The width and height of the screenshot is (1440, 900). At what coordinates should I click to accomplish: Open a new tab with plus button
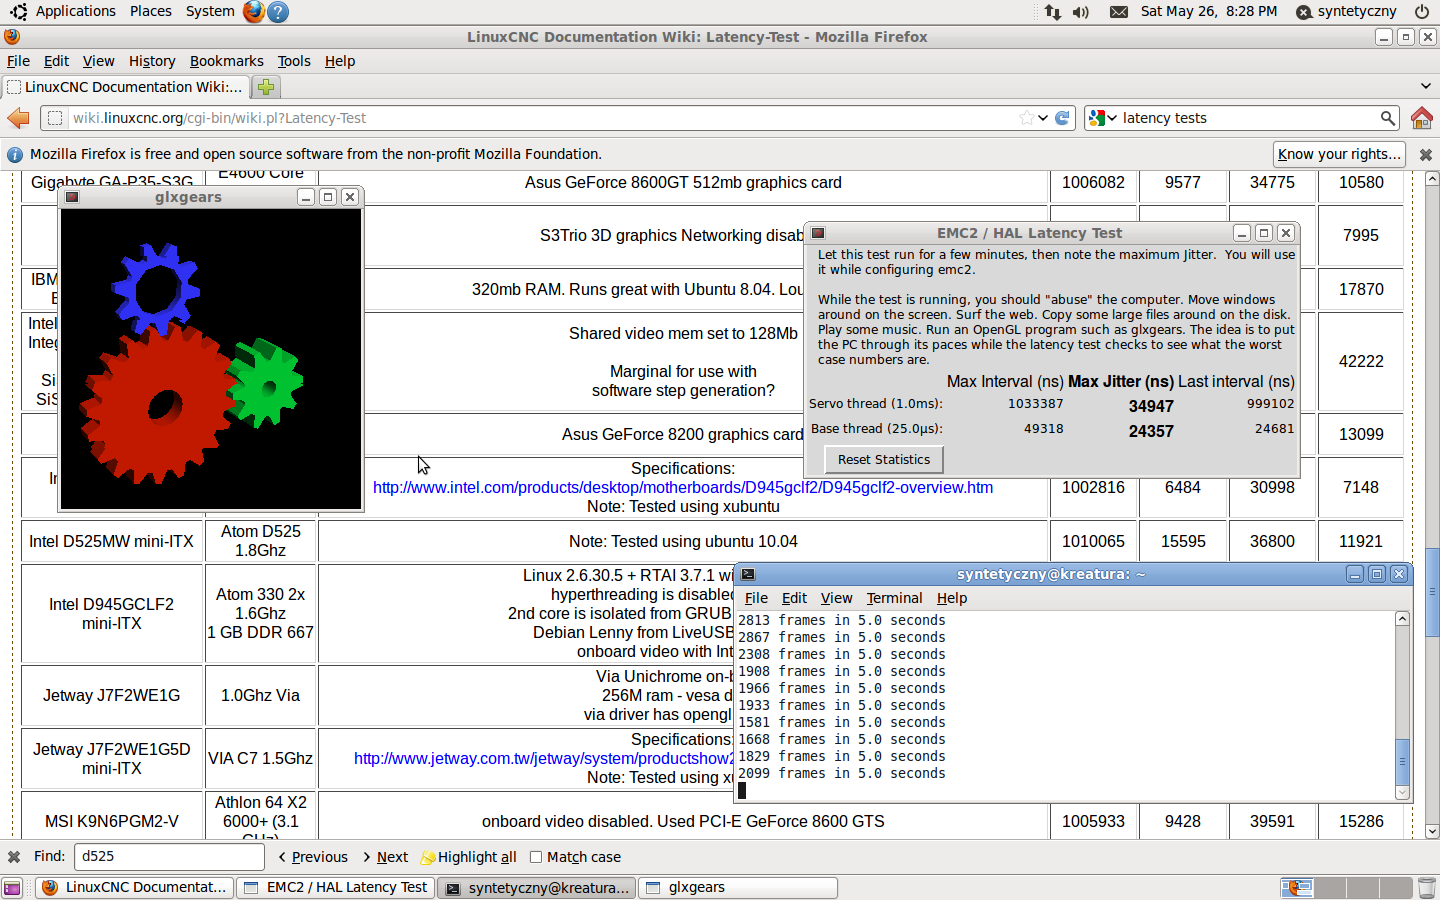pos(266,87)
